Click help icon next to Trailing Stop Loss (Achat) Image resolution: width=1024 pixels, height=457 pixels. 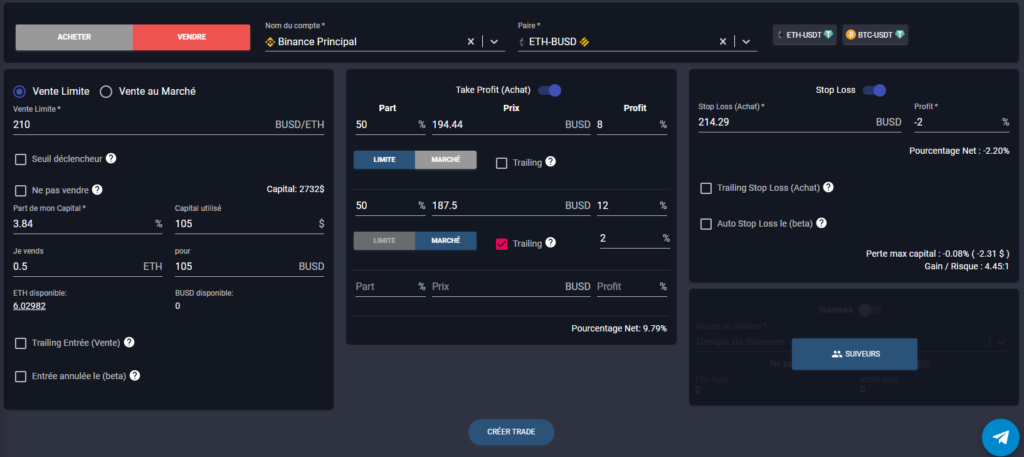click(828, 187)
